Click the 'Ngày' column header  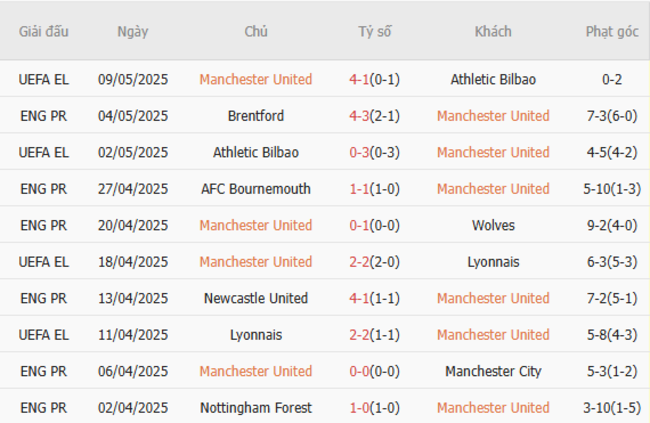pos(132,31)
